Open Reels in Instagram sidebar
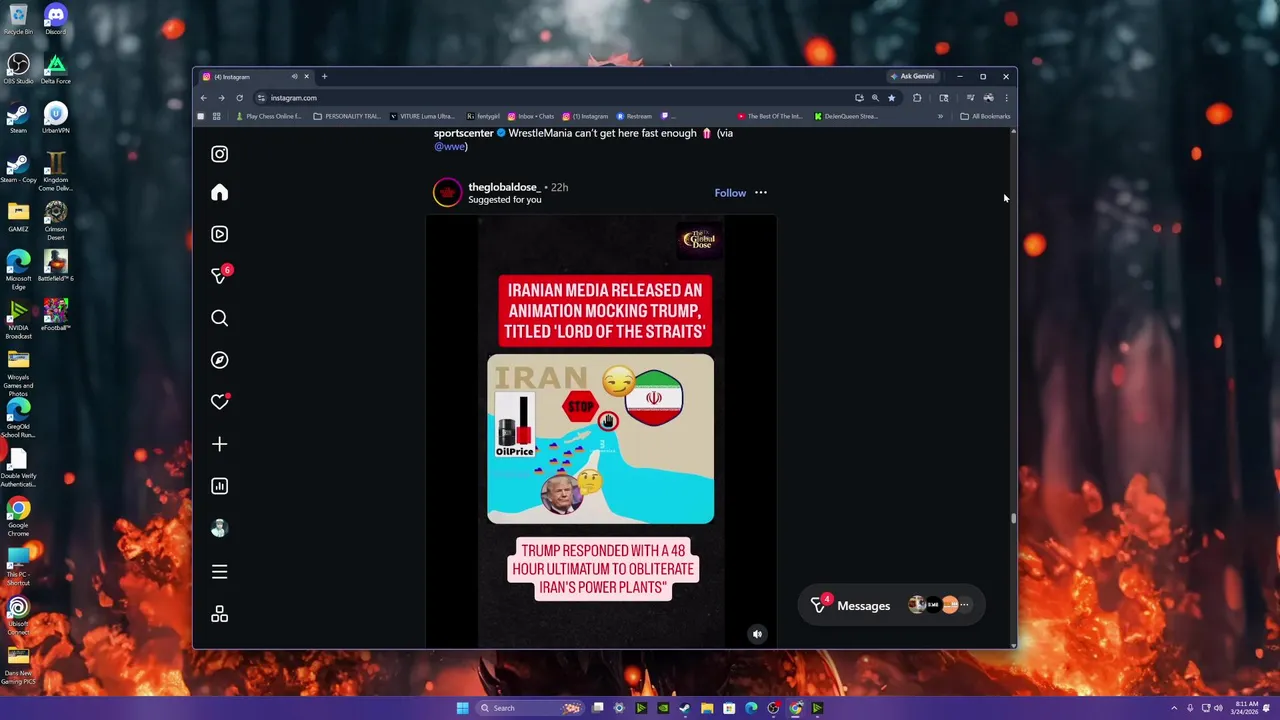Viewport: 1280px width, 720px height. click(x=219, y=234)
